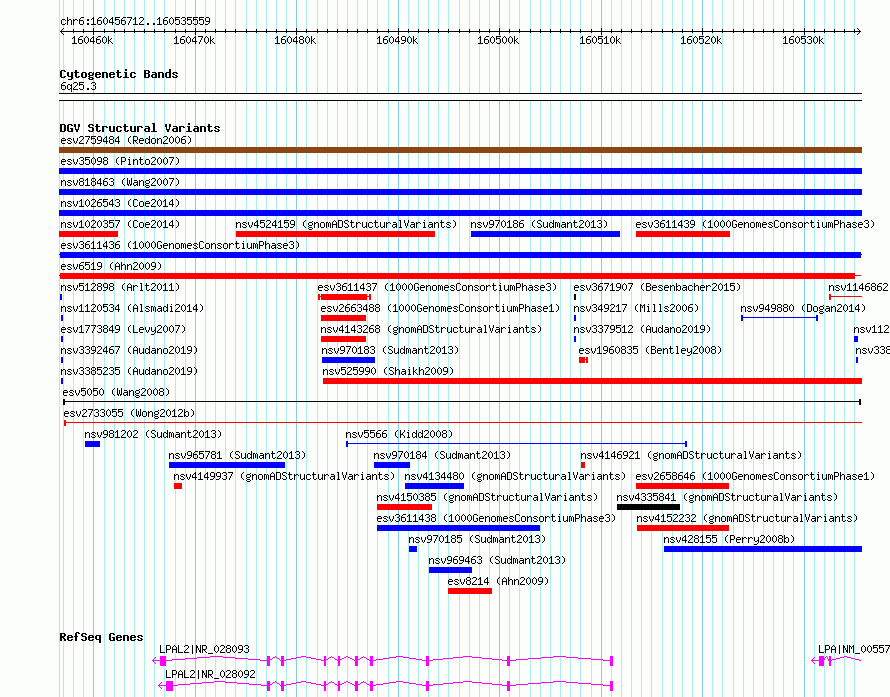Select the RefSeq Genes track heading
The width and height of the screenshot is (890, 697).
(101, 637)
